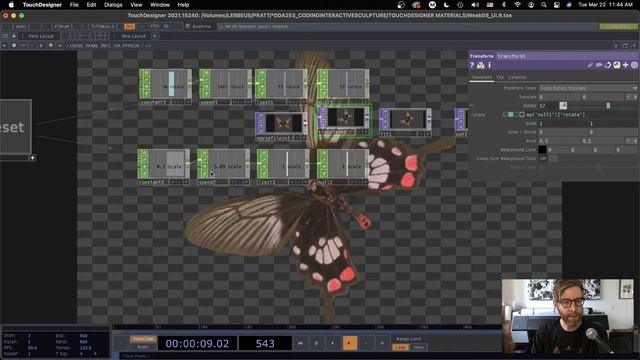Select the New Layout button
Image resolution: width=640 pixels, height=360 pixels.
click(133, 36)
